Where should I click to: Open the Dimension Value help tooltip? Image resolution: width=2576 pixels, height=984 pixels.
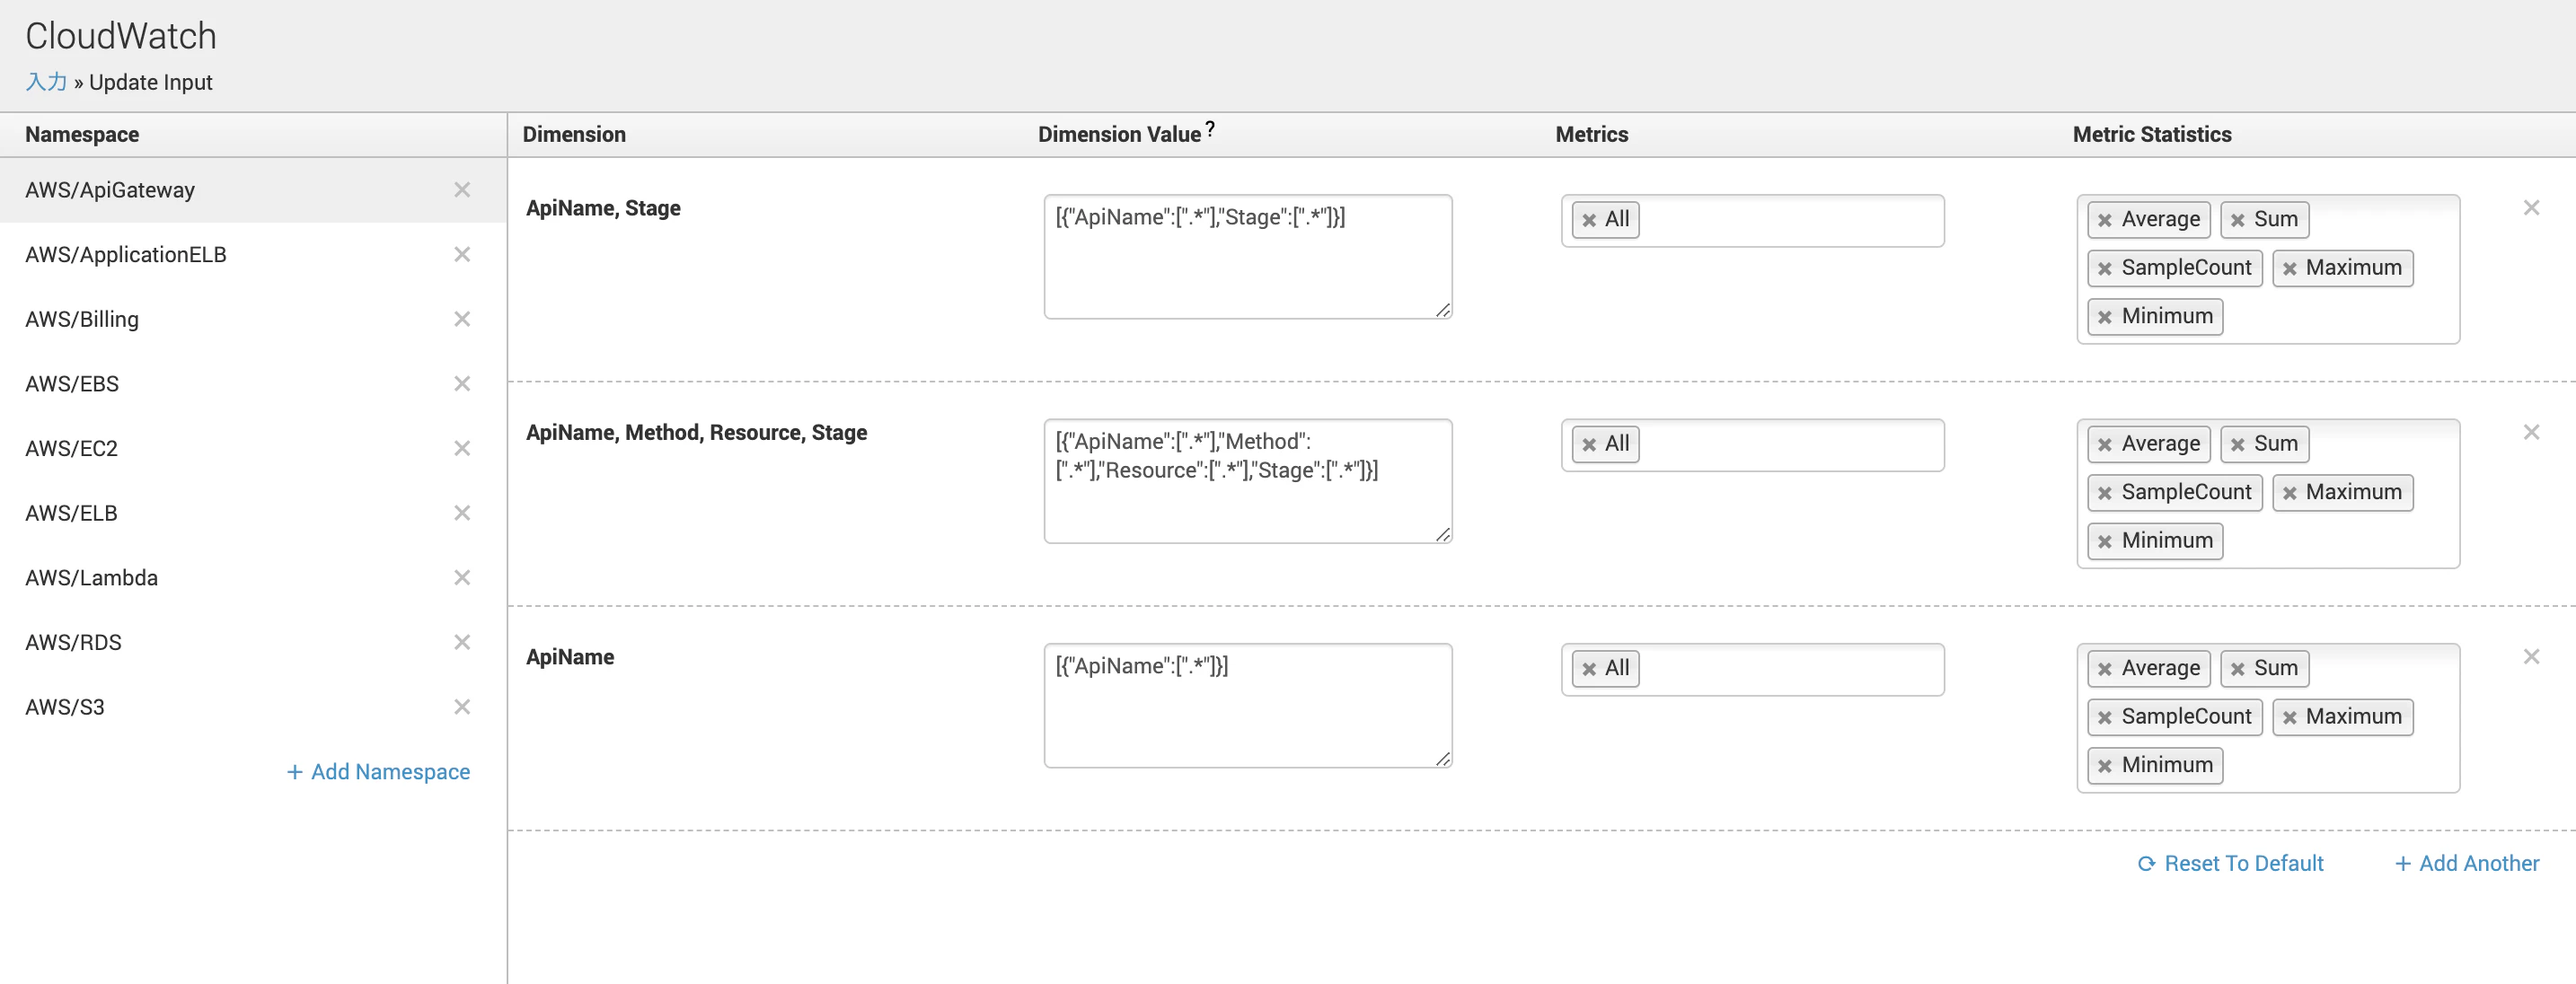1210,129
